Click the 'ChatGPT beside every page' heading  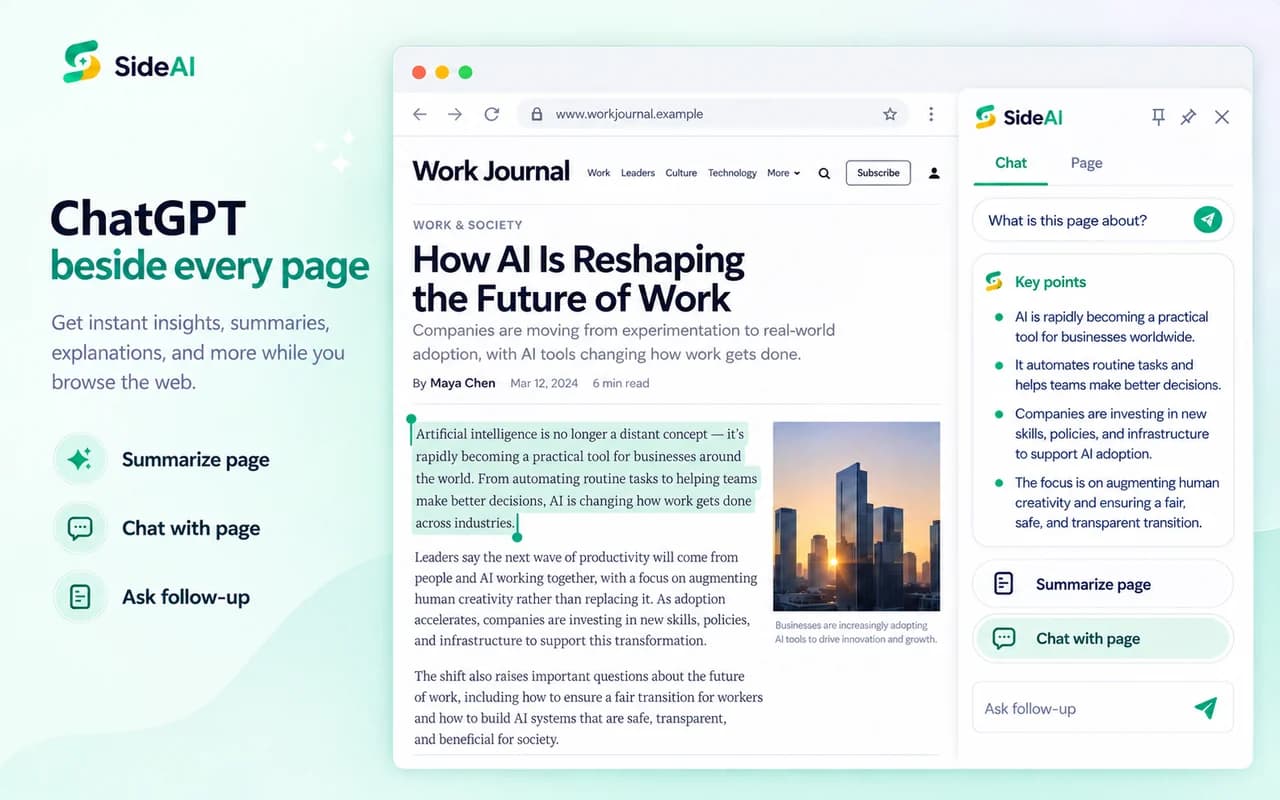[209, 242]
